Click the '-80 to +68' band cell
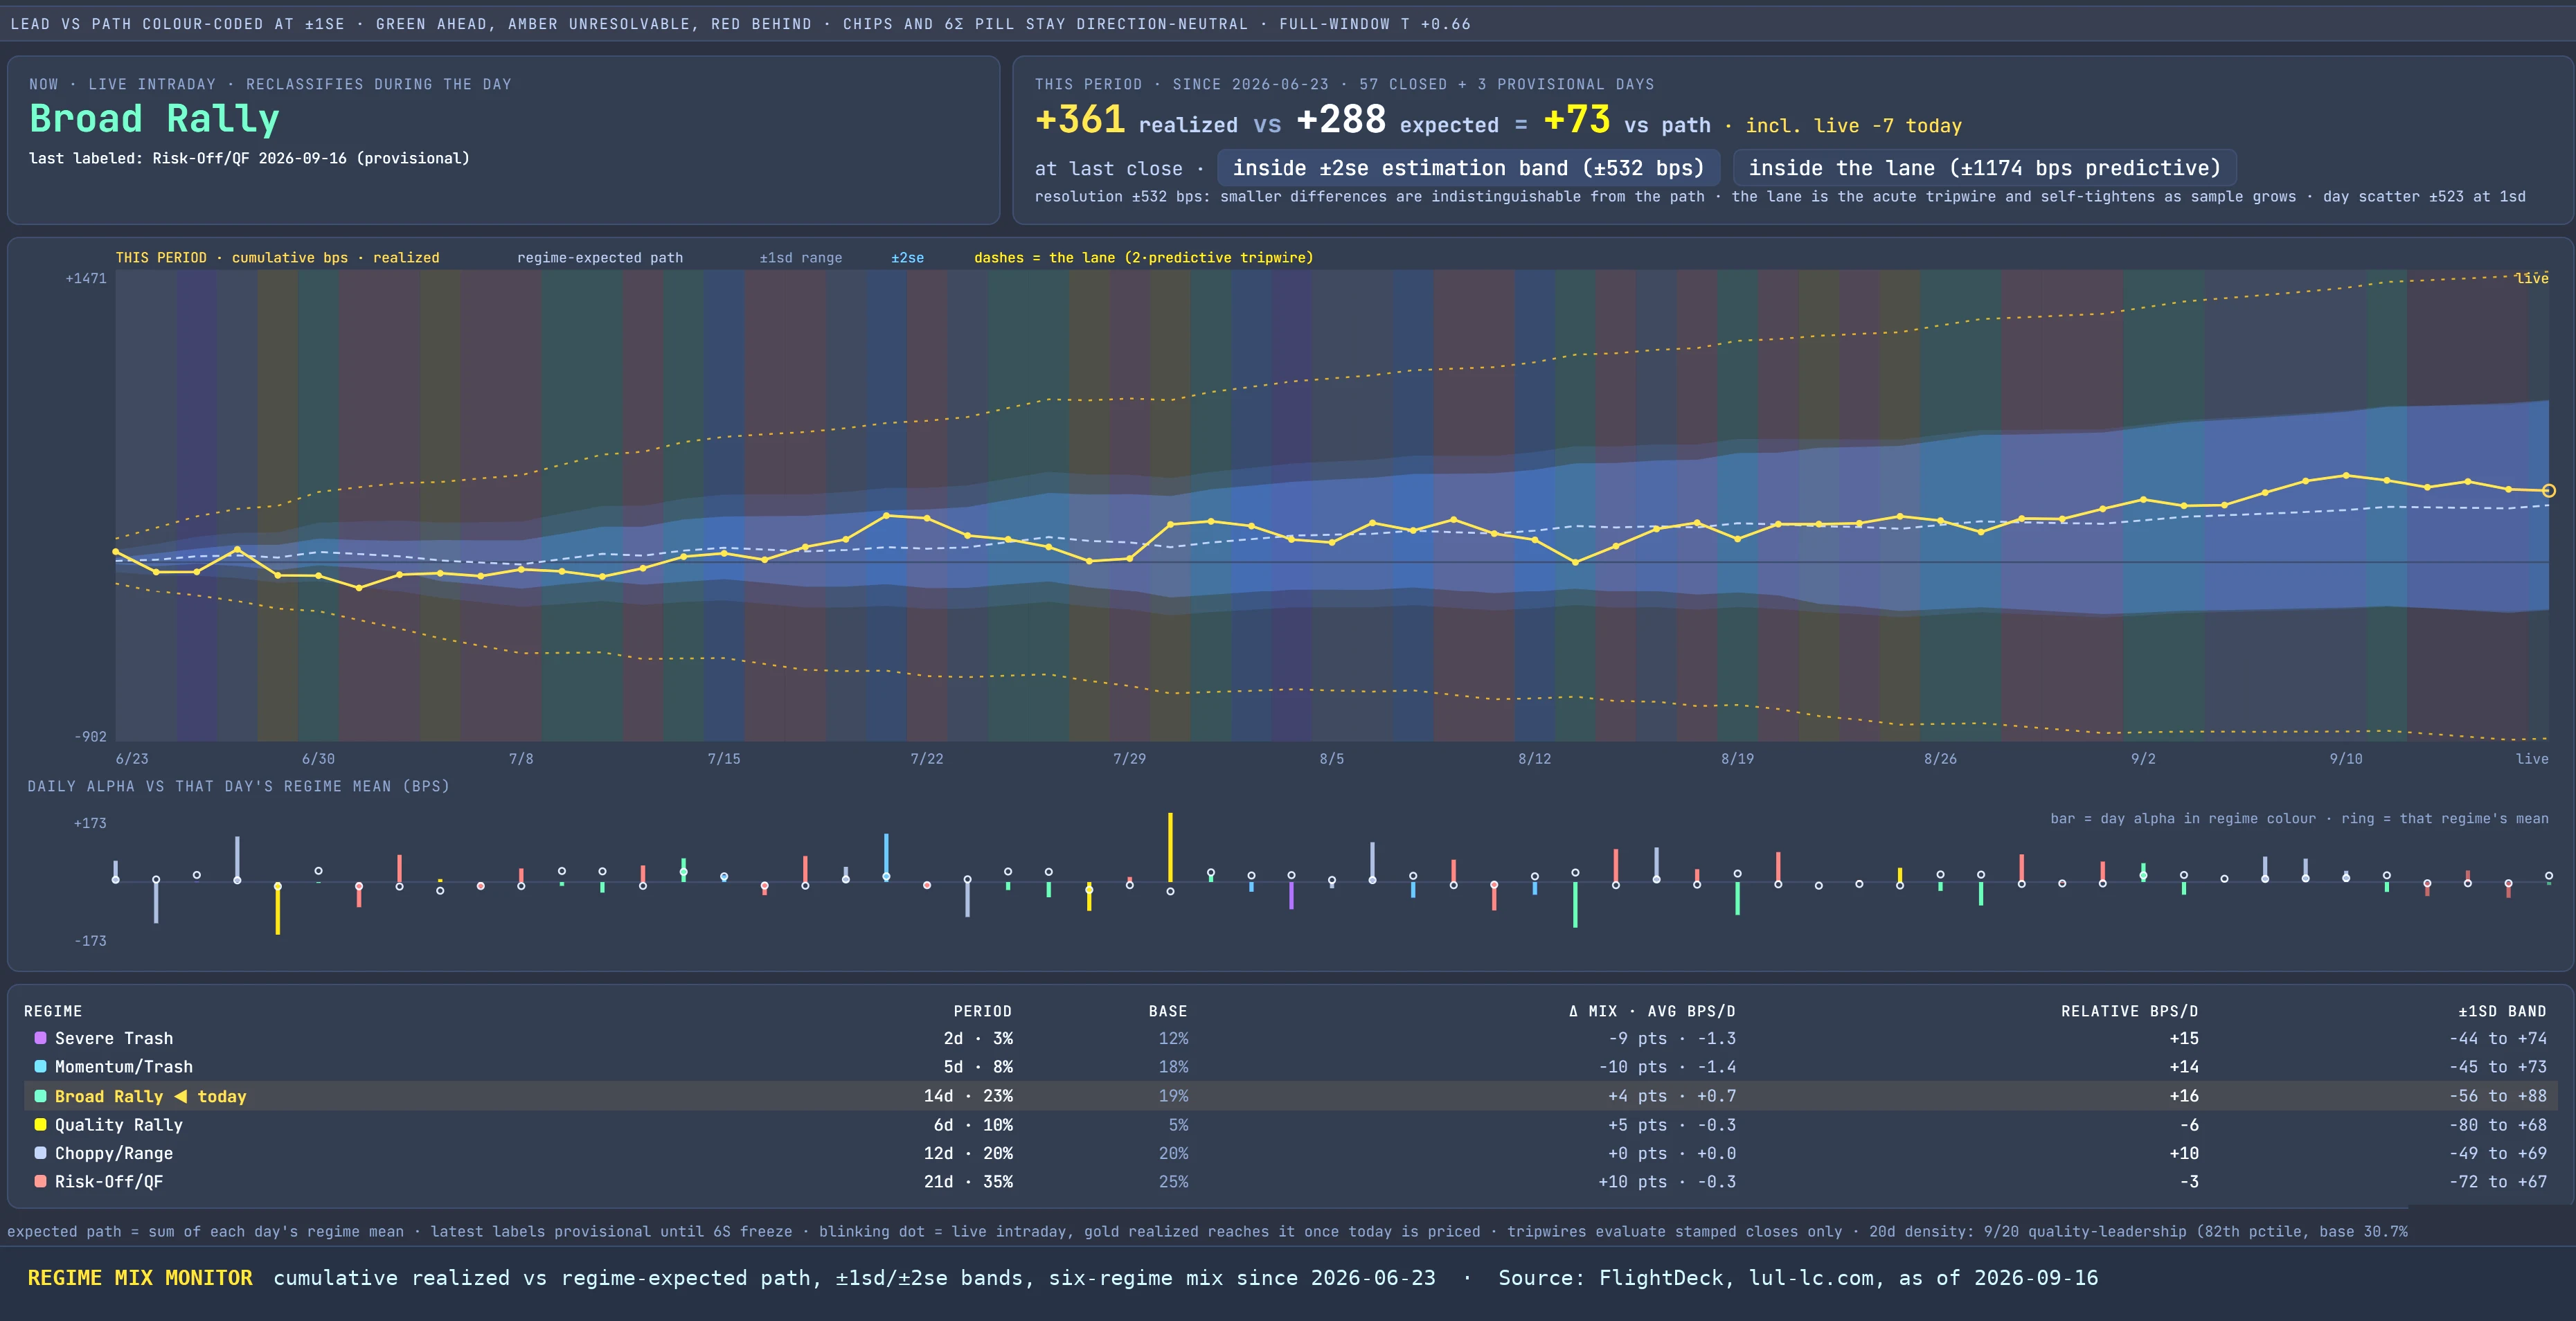Viewport: 2576px width, 1321px height. click(2498, 1124)
